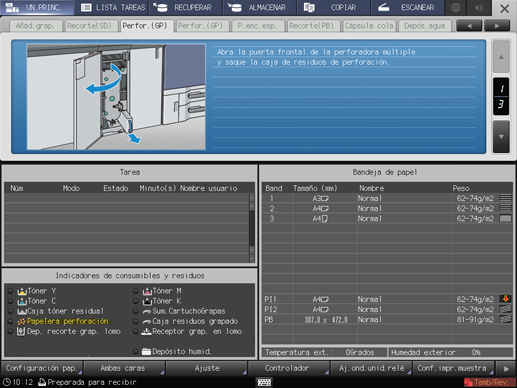Select tray 1 A3 paper row

coord(387,198)
